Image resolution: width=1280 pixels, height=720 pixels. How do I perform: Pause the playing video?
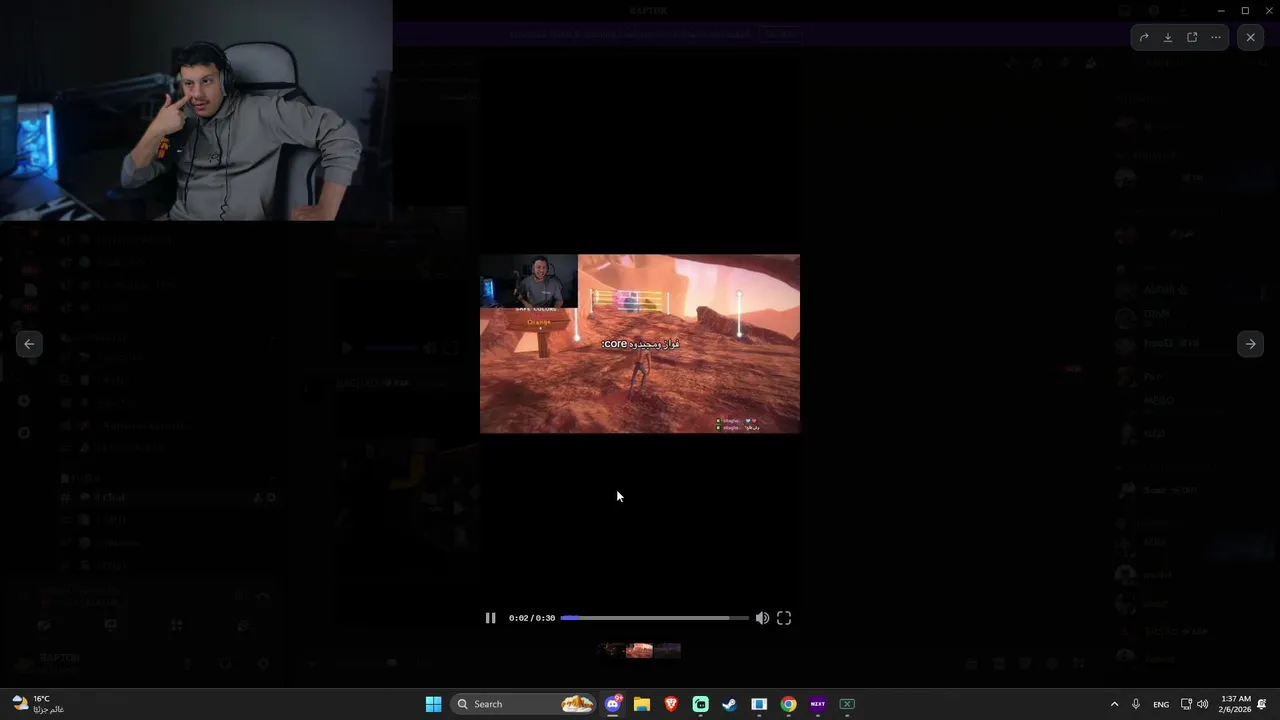[x=490, y=618]
